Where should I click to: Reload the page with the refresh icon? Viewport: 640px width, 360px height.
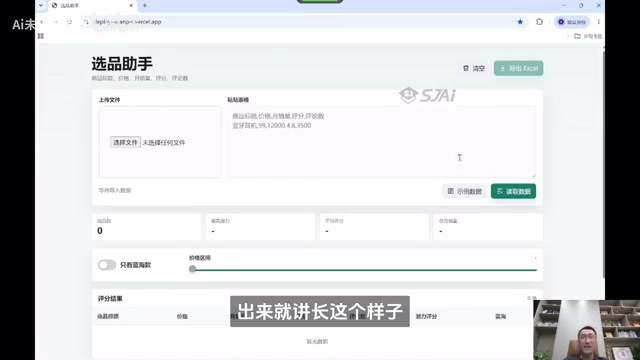pos(69,22)
